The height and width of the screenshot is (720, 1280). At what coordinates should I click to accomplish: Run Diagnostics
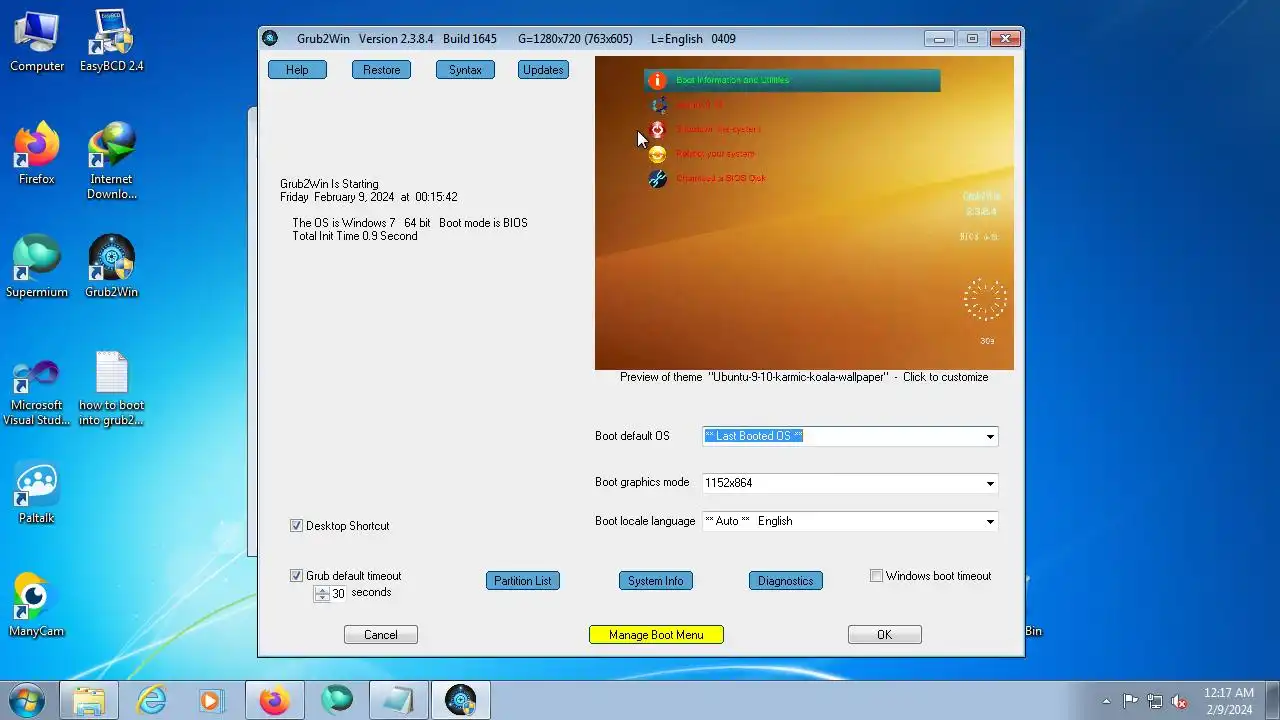coord(785,581)
